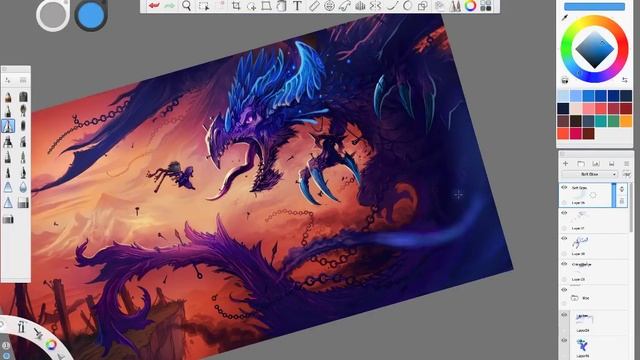The height and width of the screenshot is (360, 640).
Task: Pick the magenta-crimson swatch in bottom row
Action: point(576,133)
